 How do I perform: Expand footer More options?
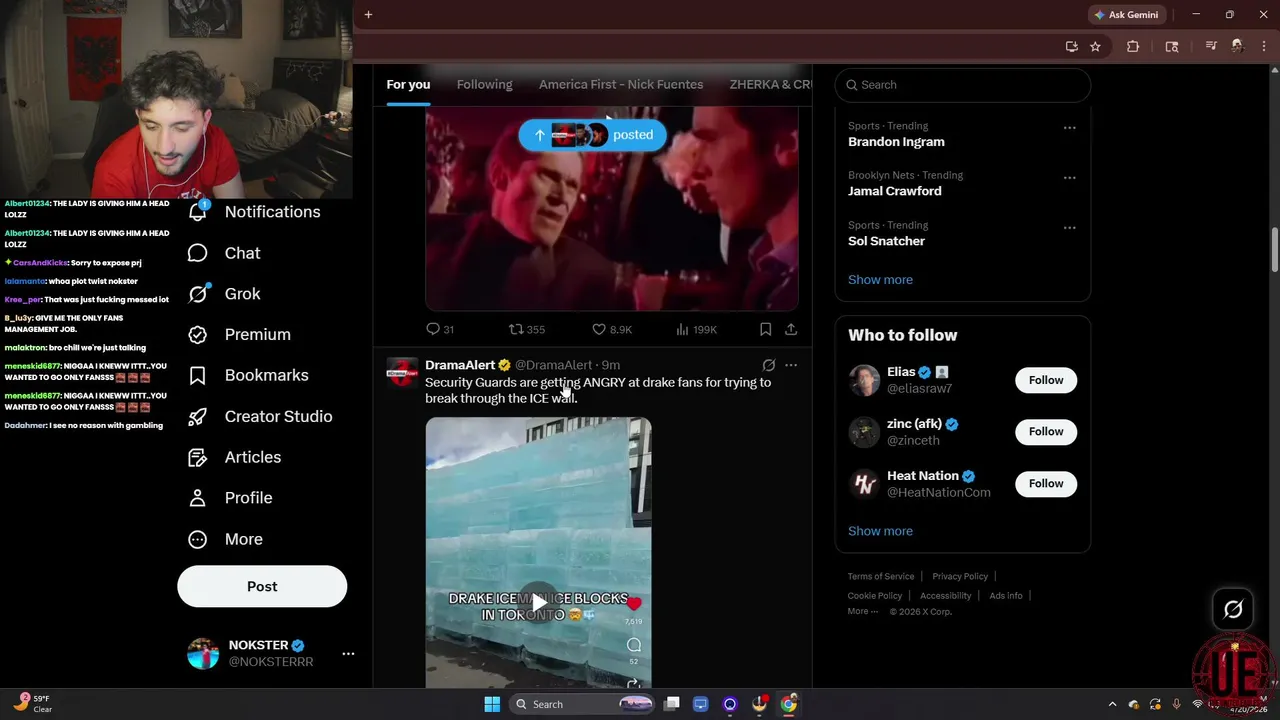click(x=863, y=611)
